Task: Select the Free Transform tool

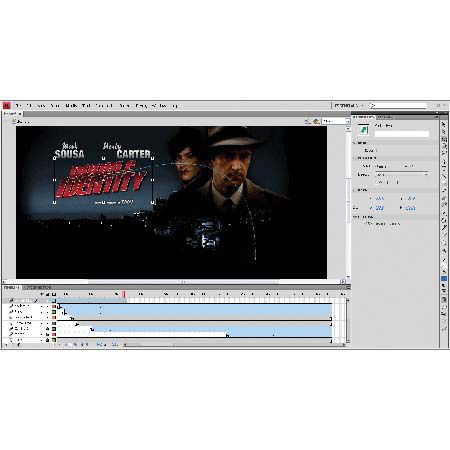Action: click(x=444, y=139)
